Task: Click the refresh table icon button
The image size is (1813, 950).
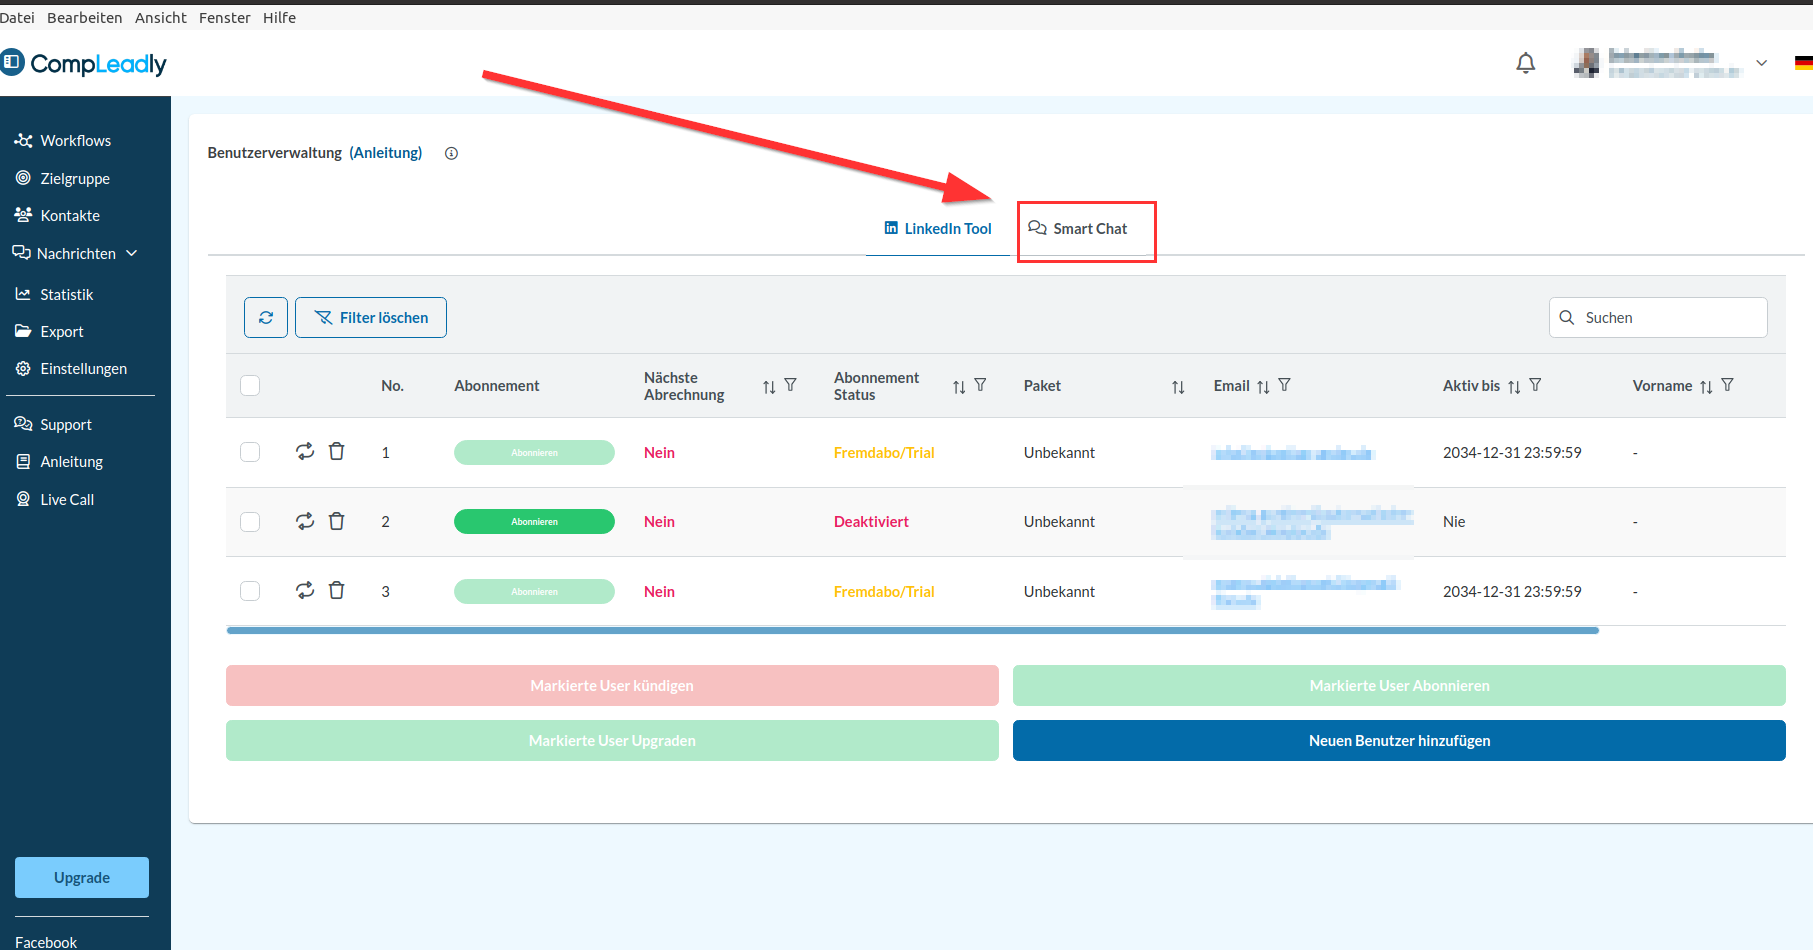Action: pos(266,318)
